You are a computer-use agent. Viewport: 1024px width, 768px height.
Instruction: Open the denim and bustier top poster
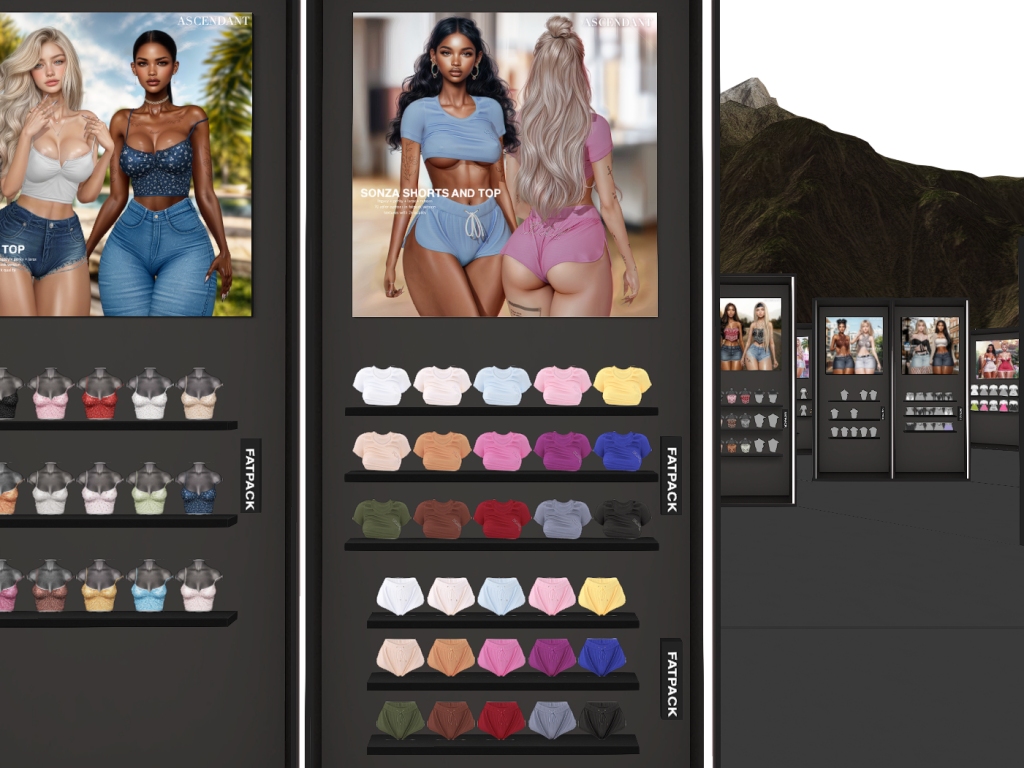(x=126, y=165)
